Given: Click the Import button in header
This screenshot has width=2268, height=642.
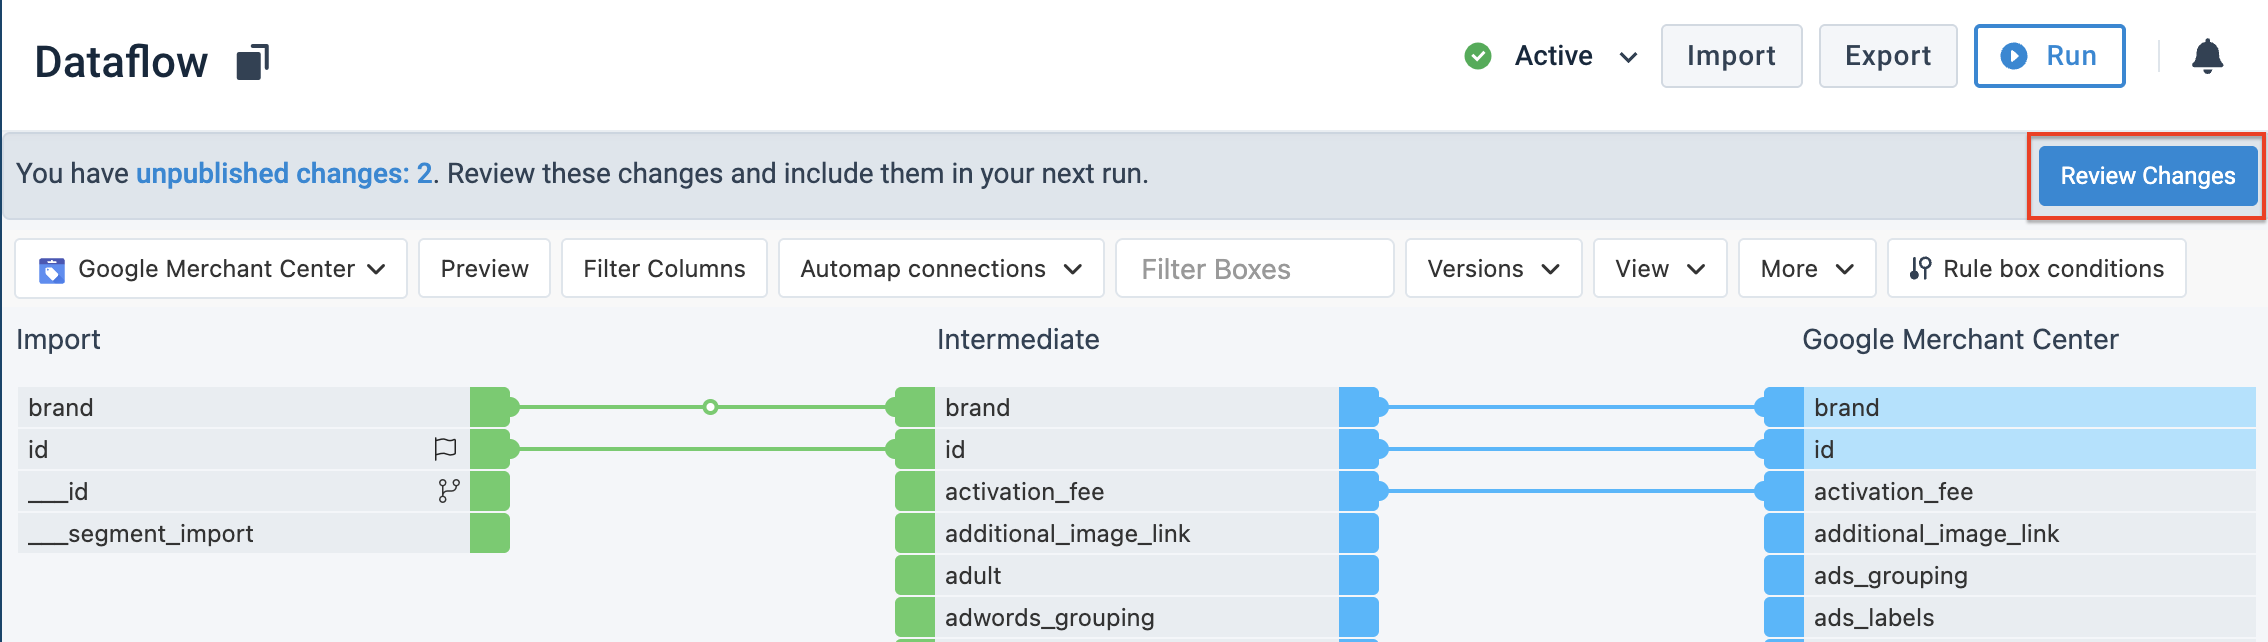Looking at the screenshot, I should coord(1731,56).
